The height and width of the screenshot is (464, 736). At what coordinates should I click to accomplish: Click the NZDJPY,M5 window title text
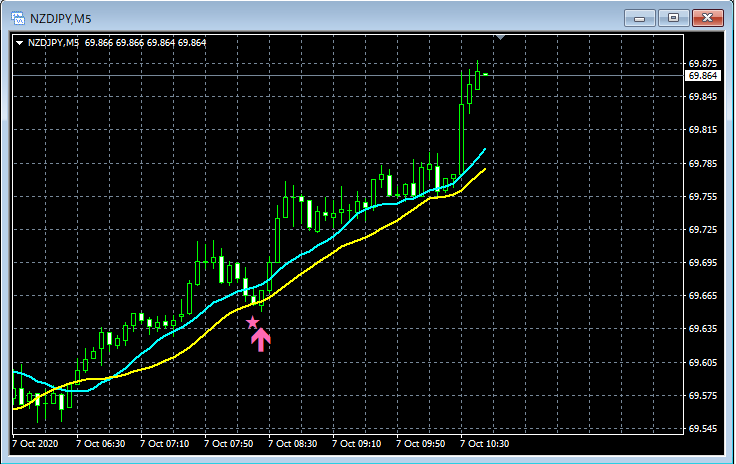point(61,19)
